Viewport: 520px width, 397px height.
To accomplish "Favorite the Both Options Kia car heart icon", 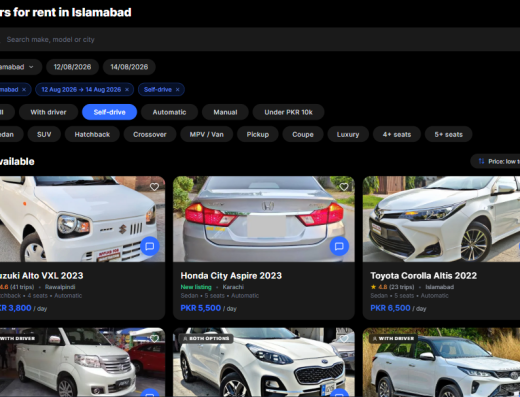I will point(344,339).
